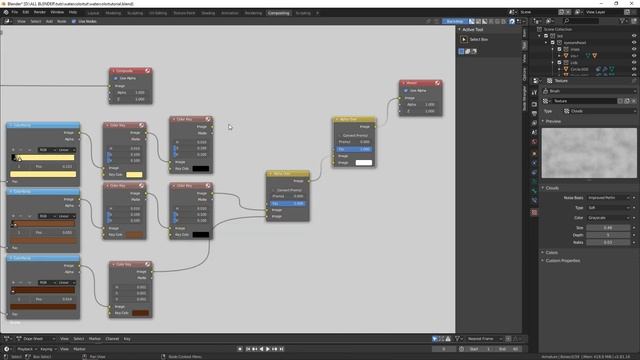Click the black Key Color swatch, upper node
The width and height of the screenshot is (640, 360).
tap(201, 169)
